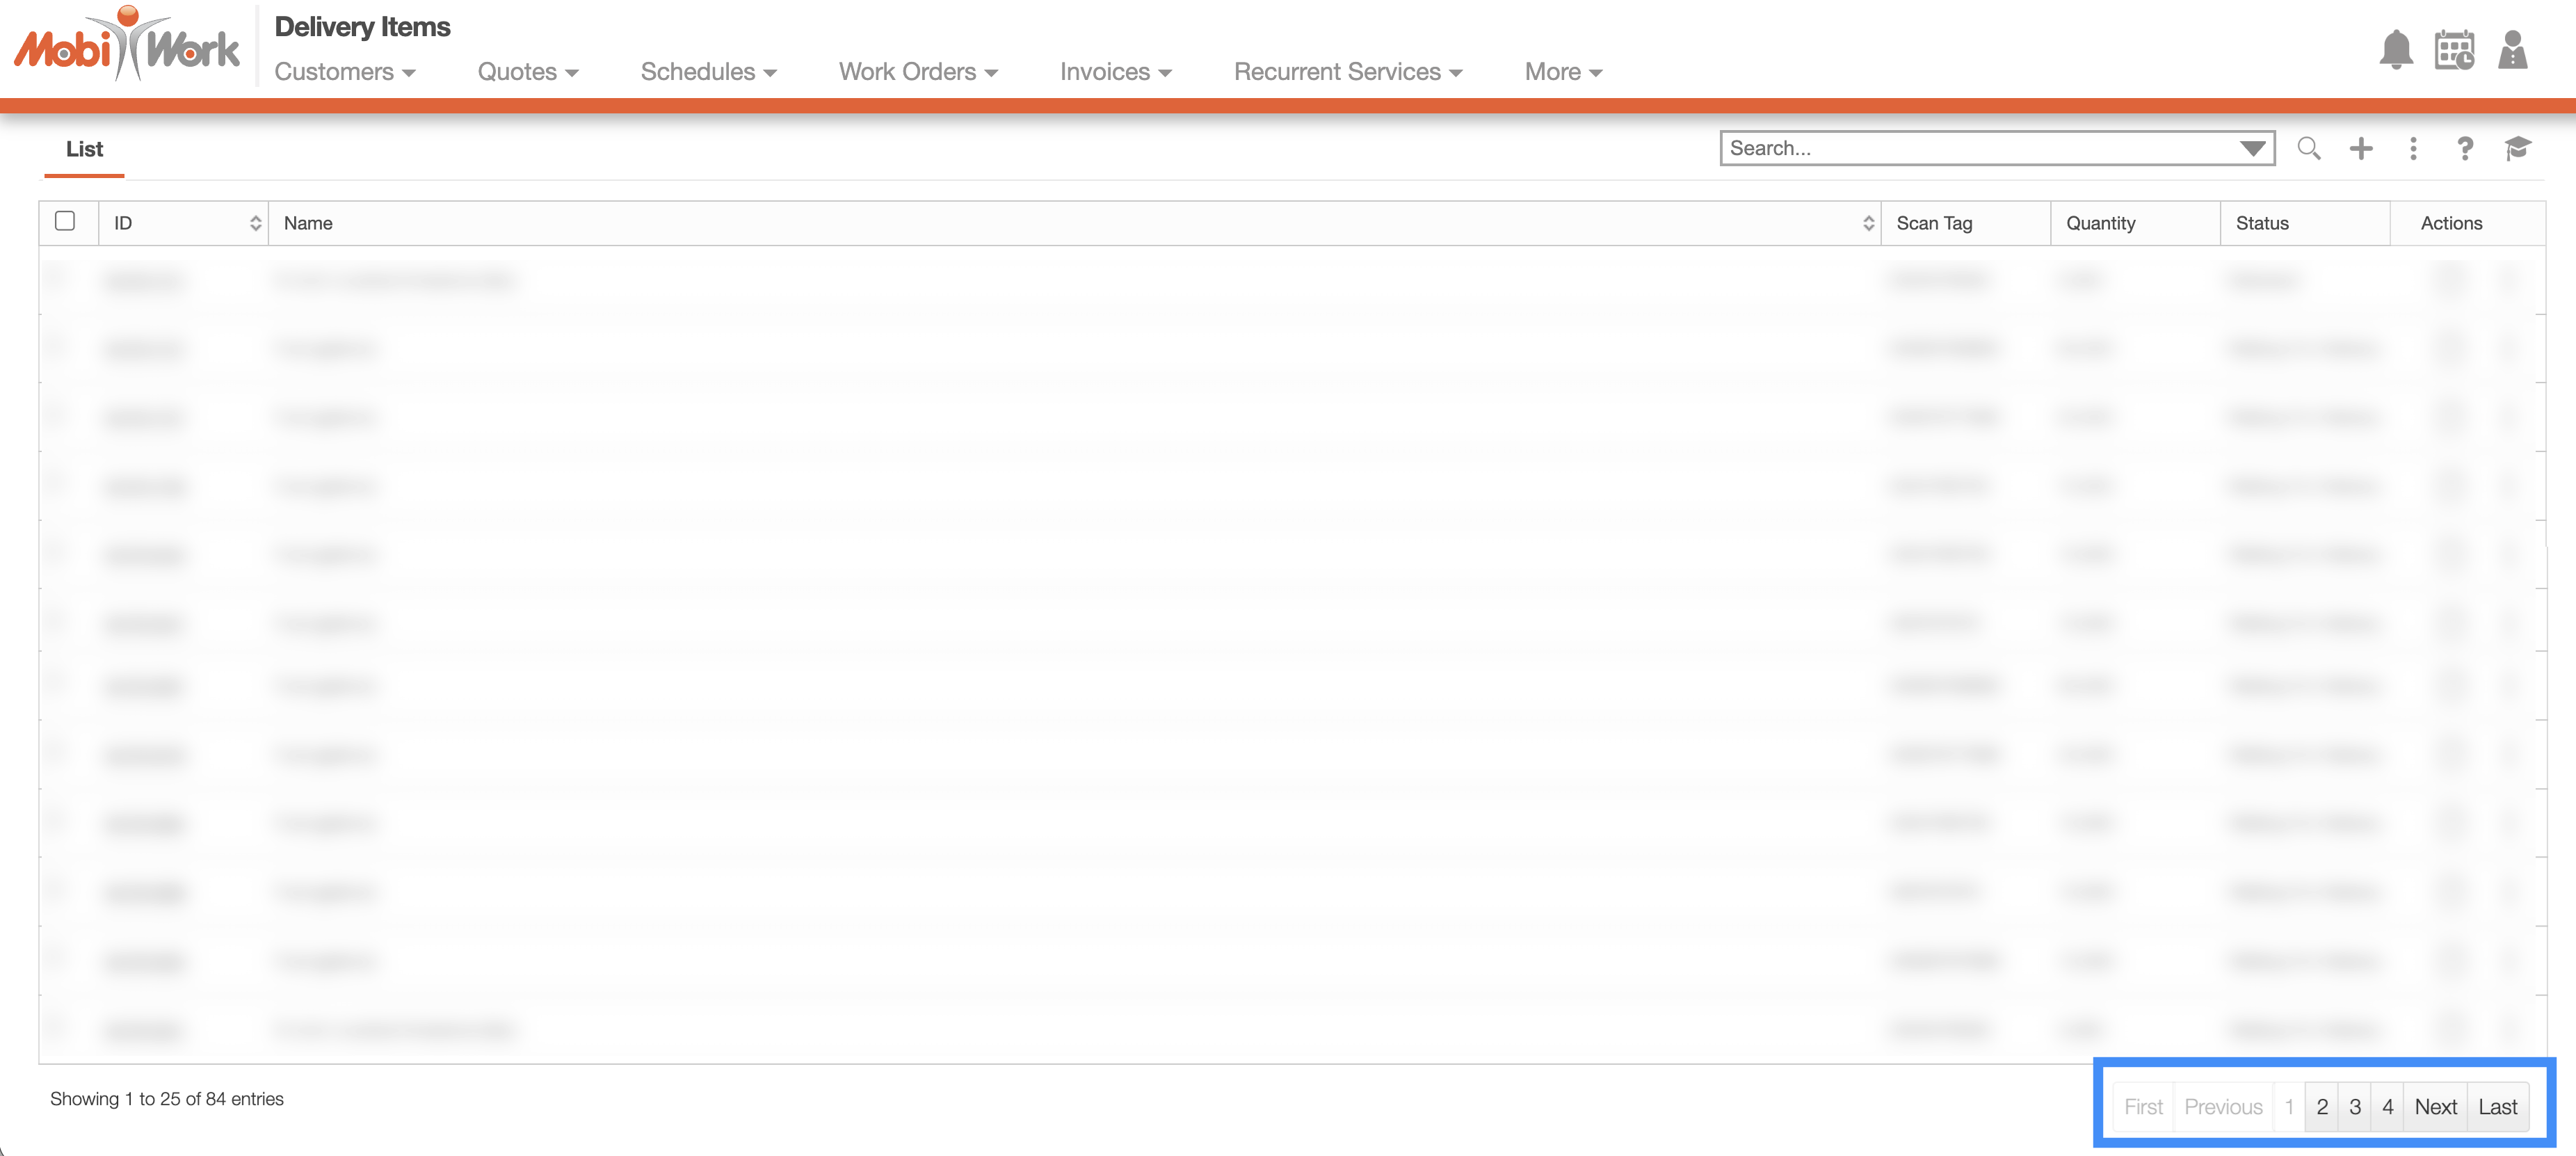This screenshot has width=2576, height=1156.
Task: Expand the Invoices menu
Action: click(x=1116, y=72)
